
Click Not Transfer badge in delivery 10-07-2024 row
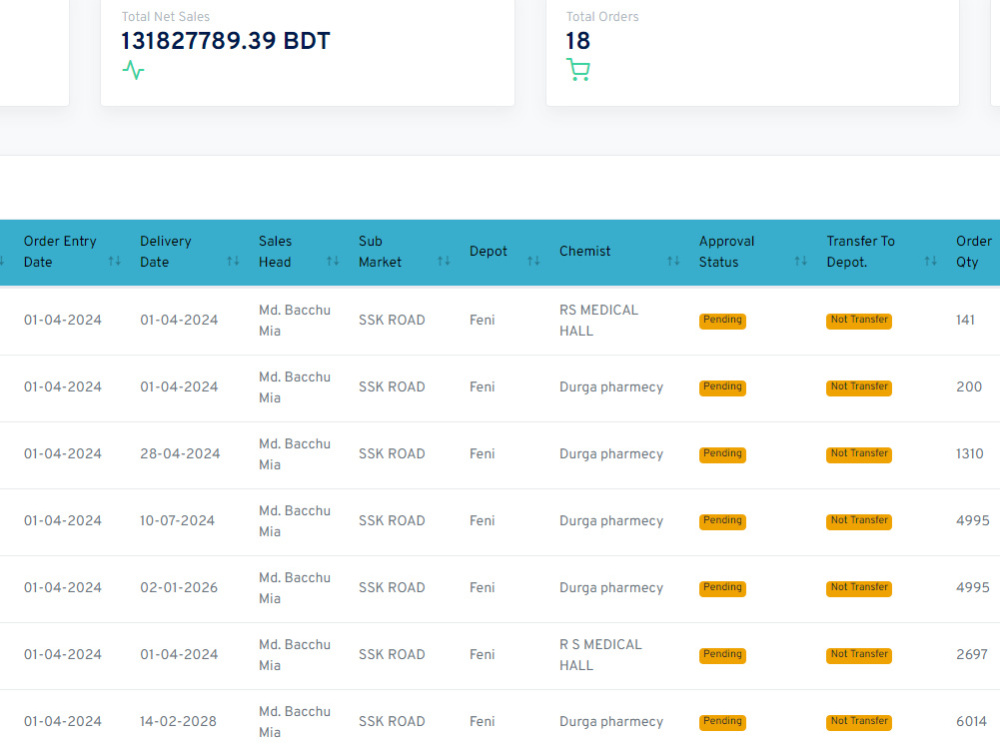[x=859, y=521]
